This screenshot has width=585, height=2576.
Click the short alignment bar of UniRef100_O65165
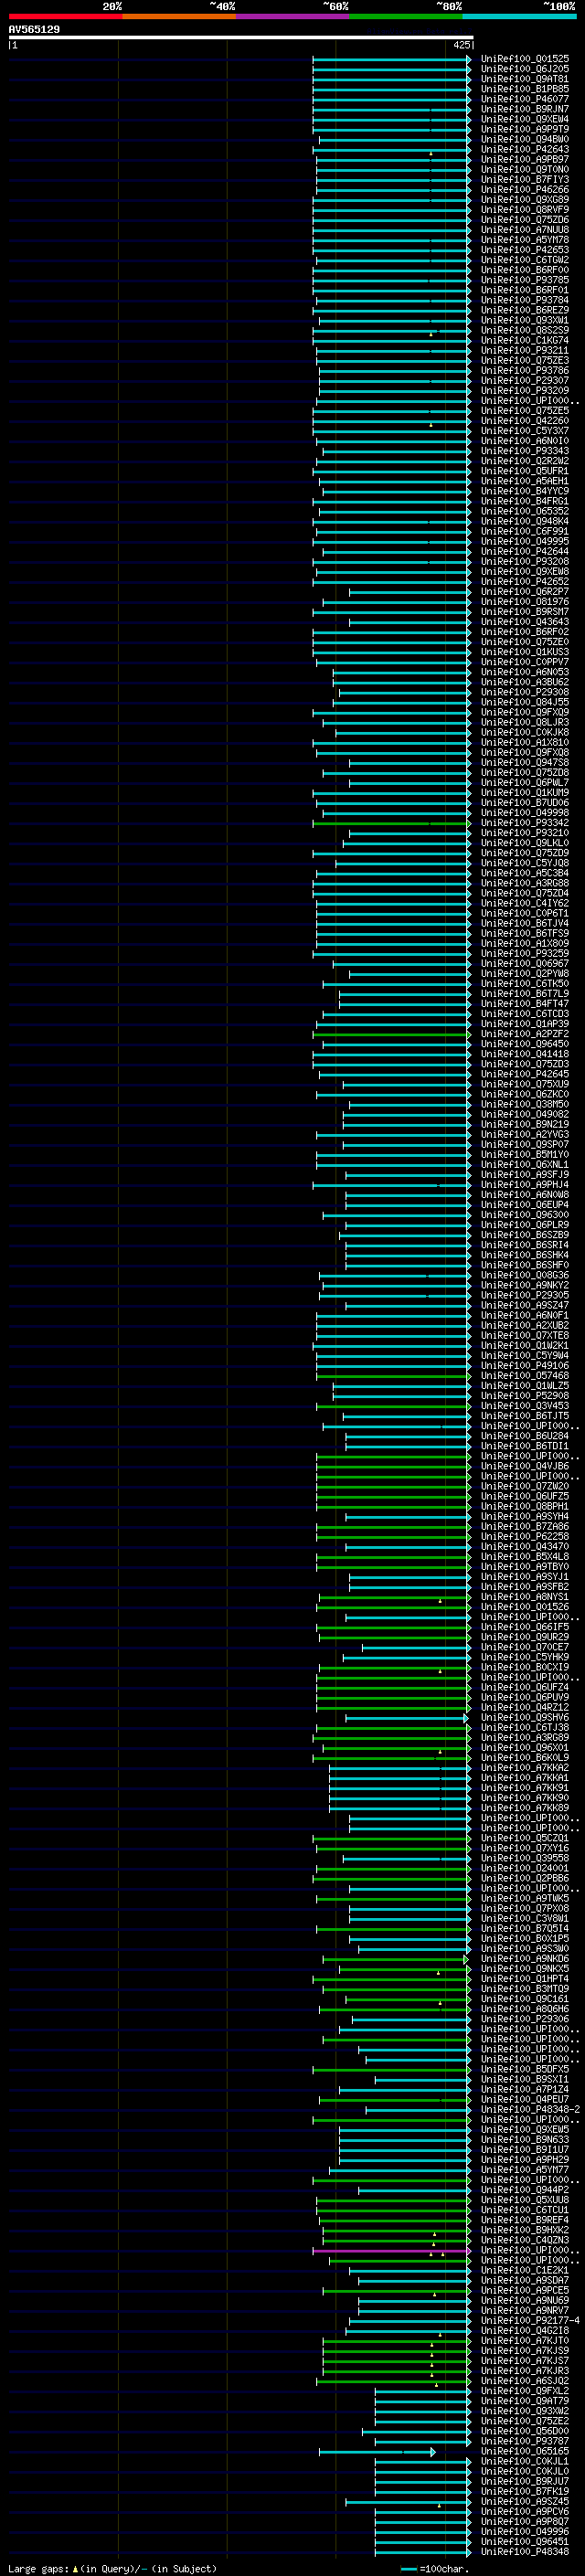click(377, 2452)
